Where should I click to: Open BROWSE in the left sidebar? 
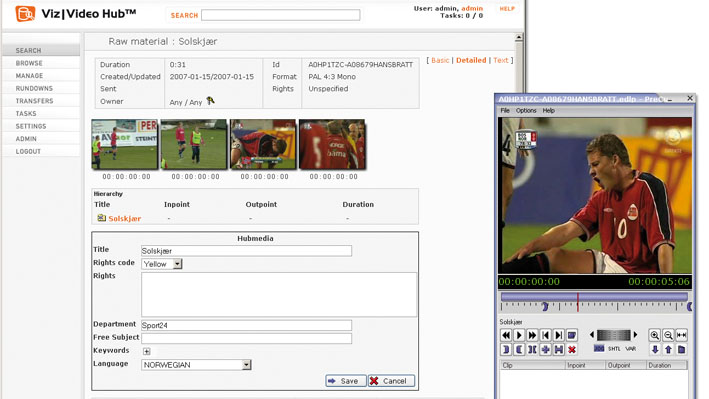pyautogui.click(x=29, y=63)
